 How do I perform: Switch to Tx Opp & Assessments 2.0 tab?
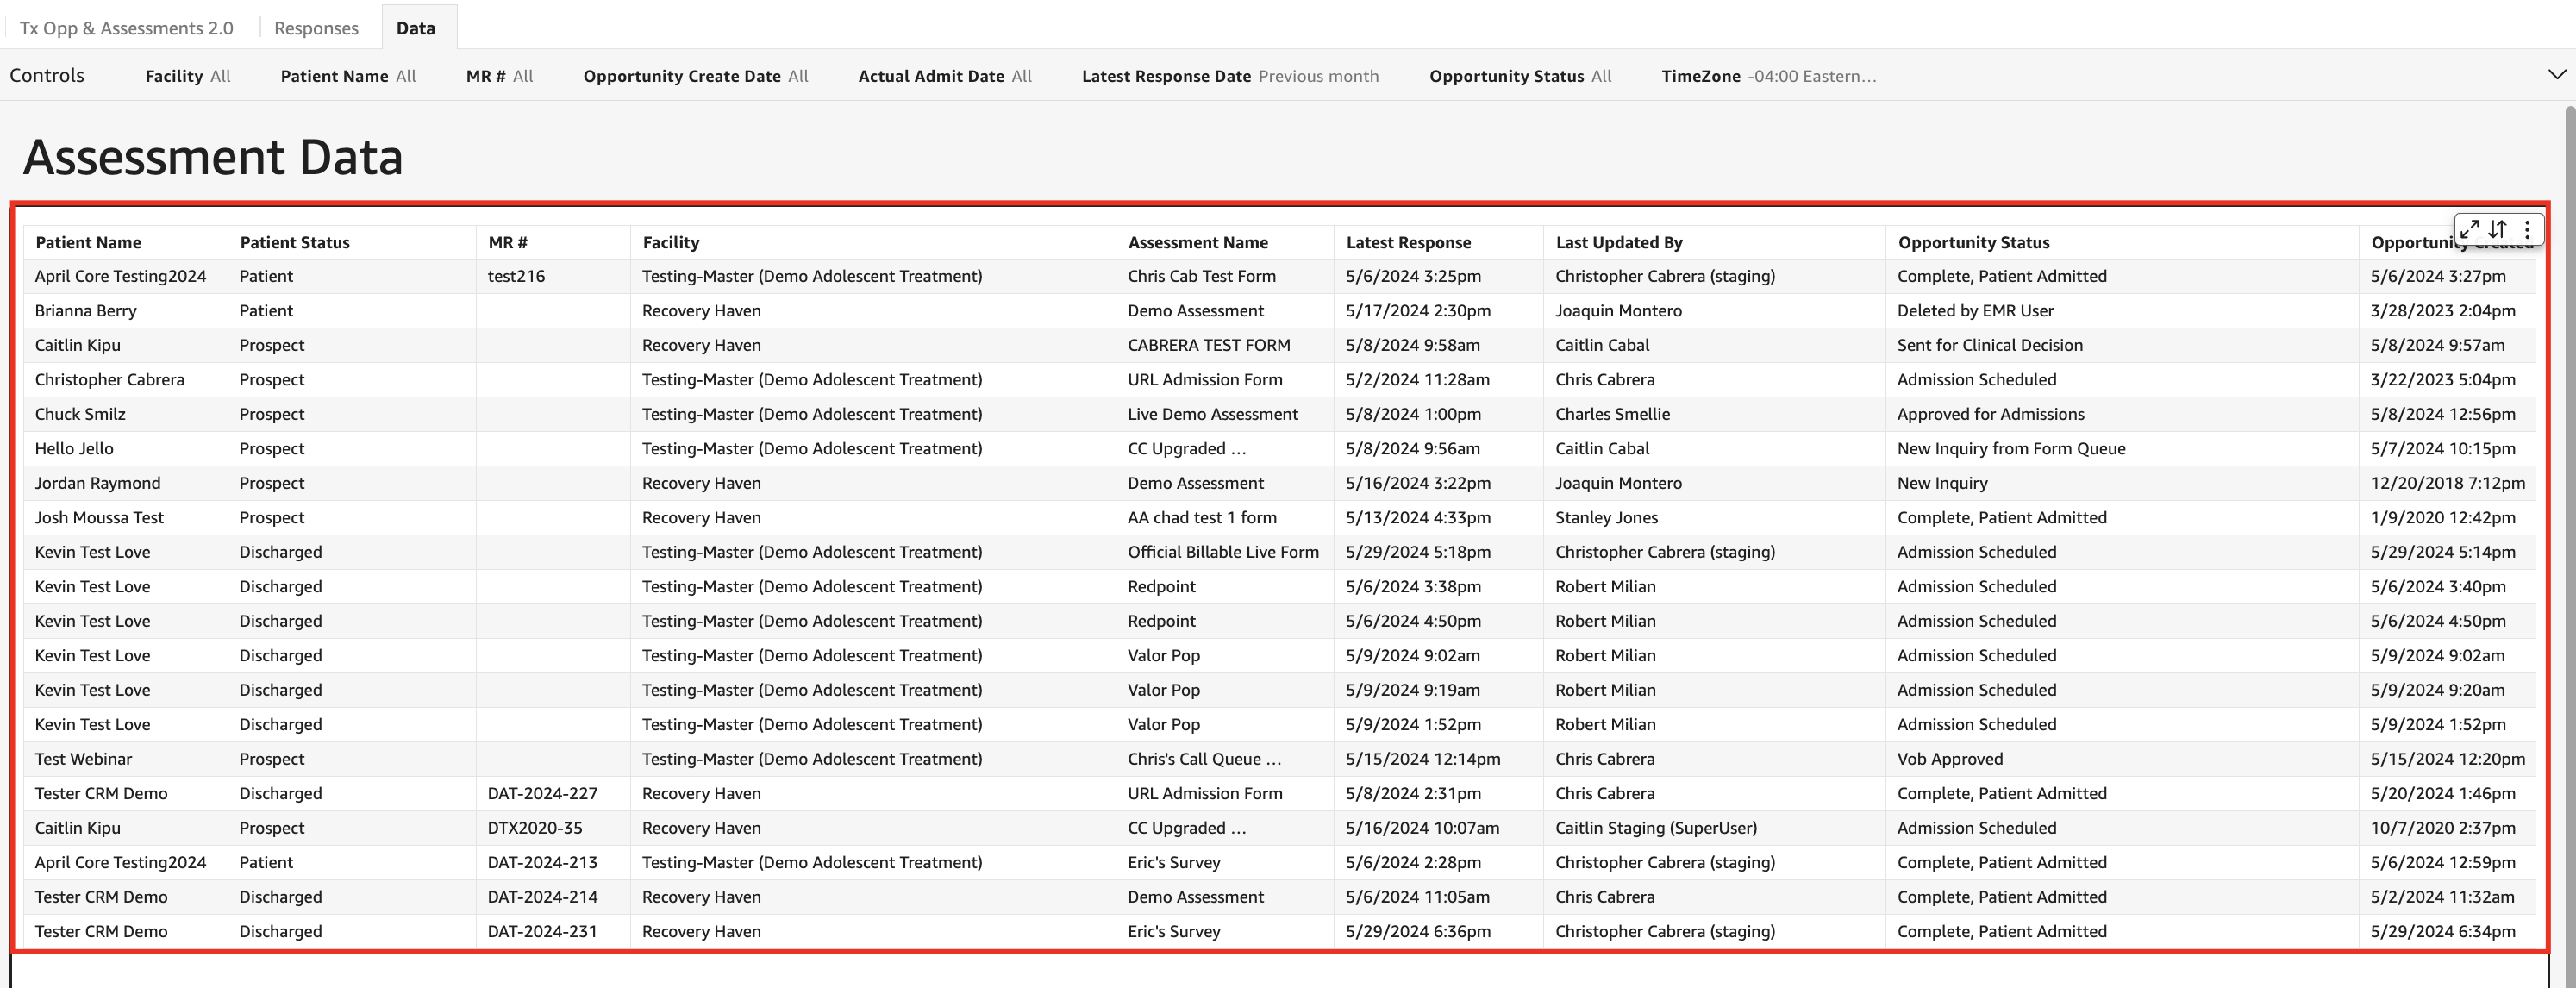[127, 28]
